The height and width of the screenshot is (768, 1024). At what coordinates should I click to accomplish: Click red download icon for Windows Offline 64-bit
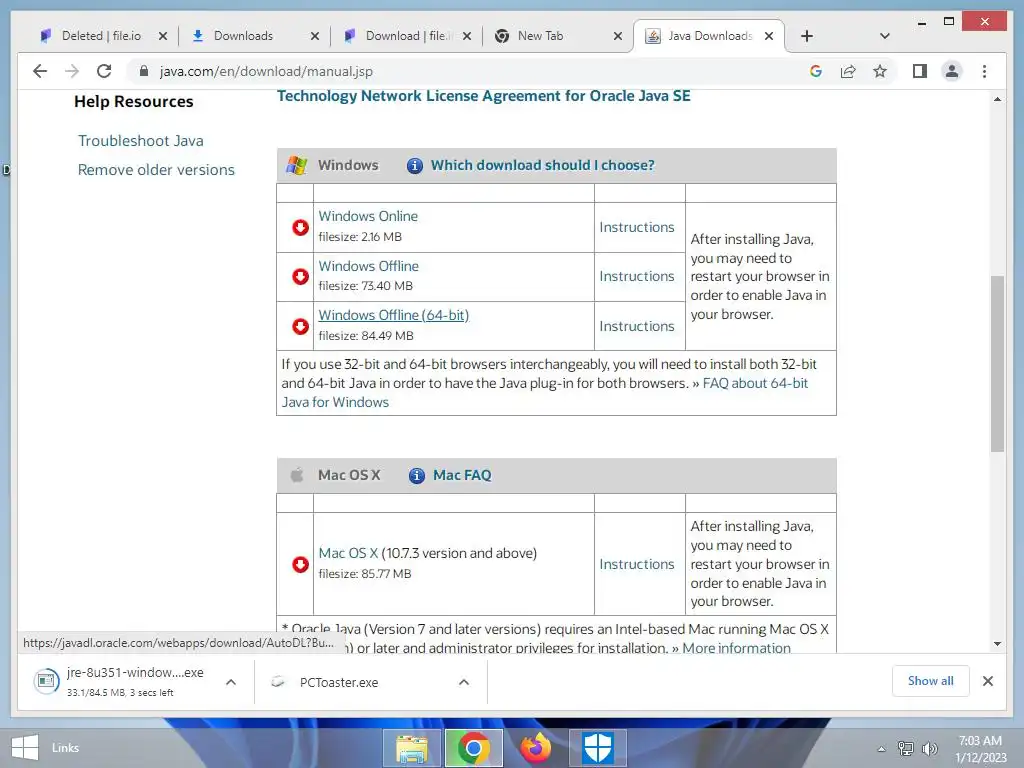click(300, 326)
